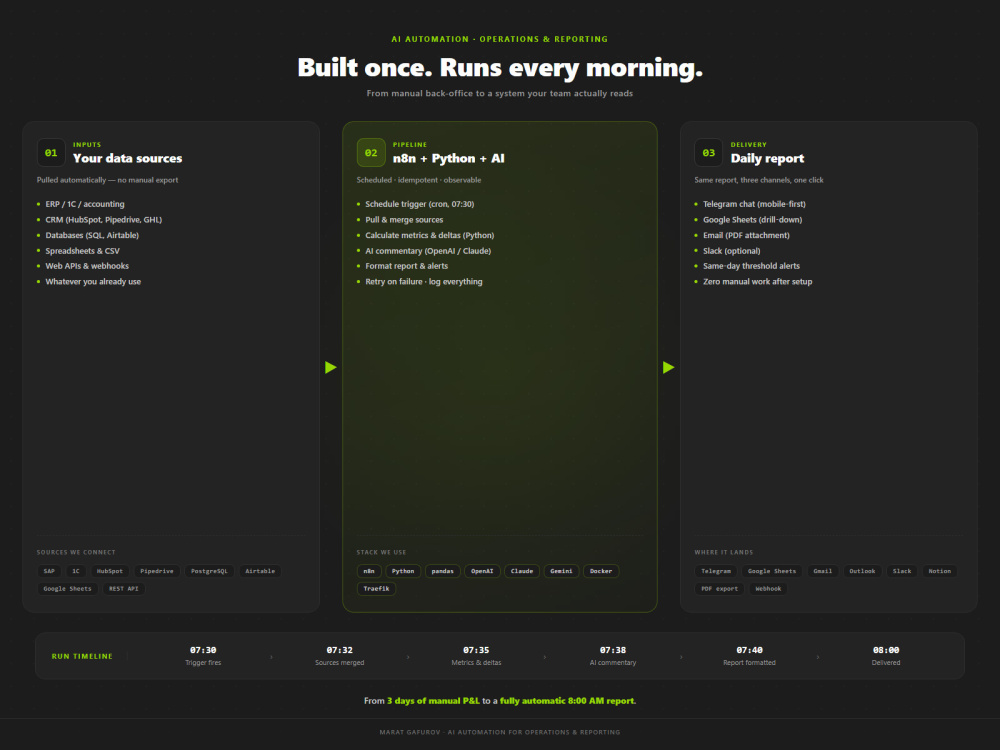Select the Python stack chip
The image size is (1000, 750).
click(403, 571)
